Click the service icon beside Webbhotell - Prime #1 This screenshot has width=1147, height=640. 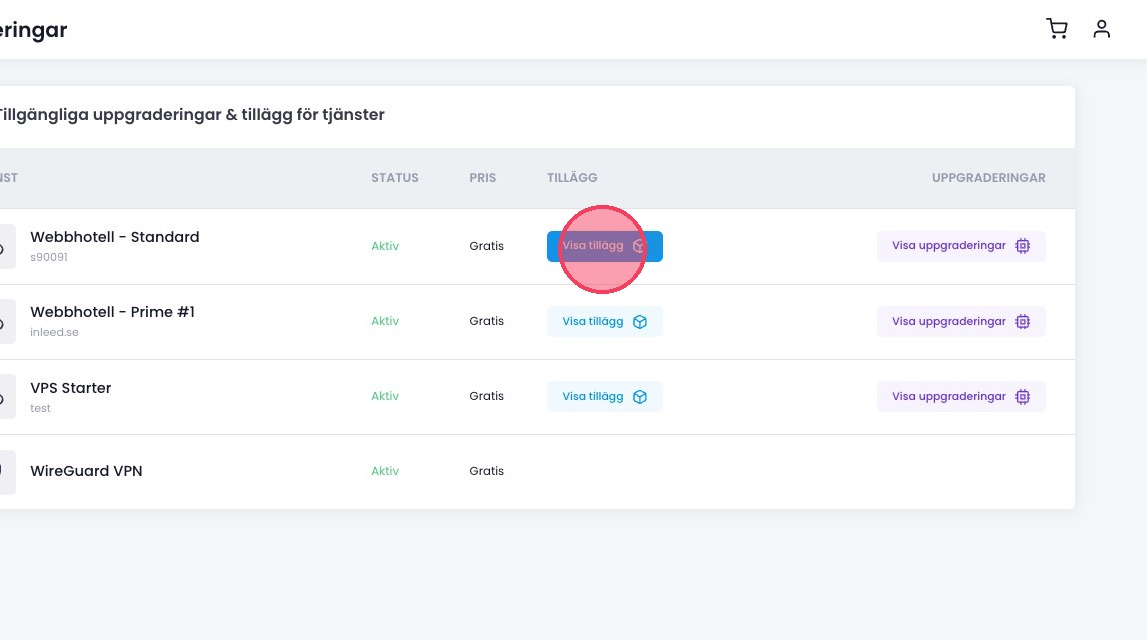point(5,321)
